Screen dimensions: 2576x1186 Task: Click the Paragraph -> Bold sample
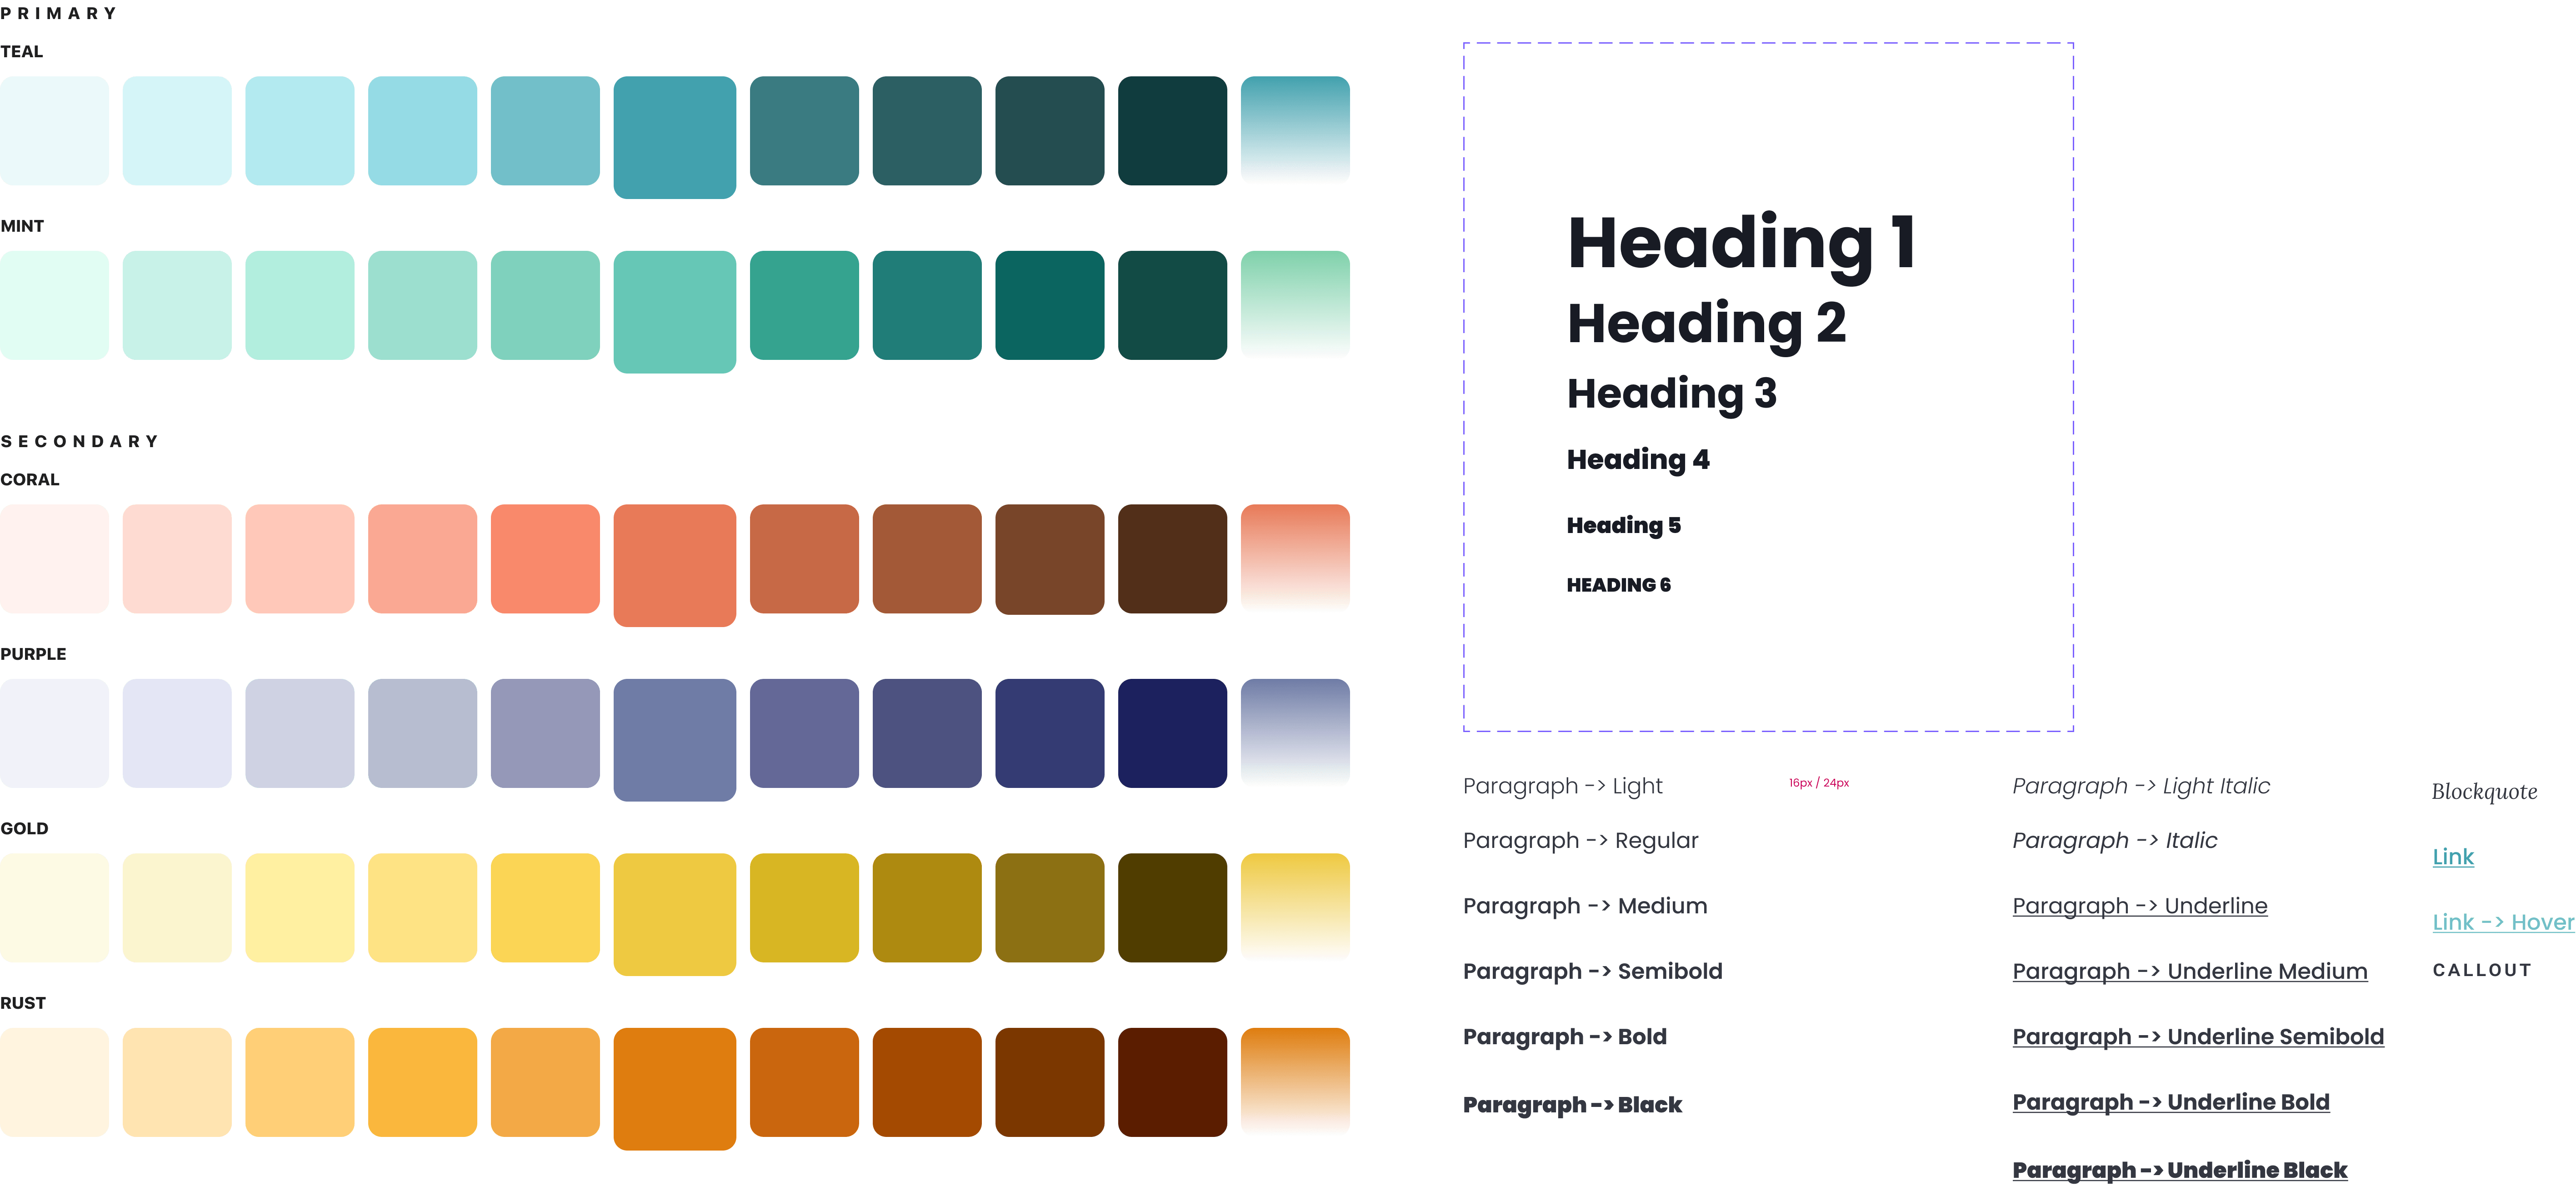coord(1564,1037)
